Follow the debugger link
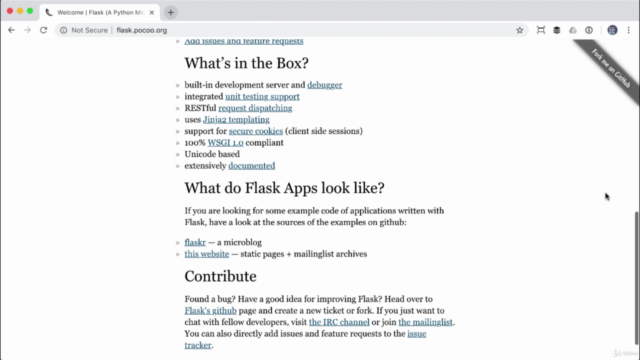This screenshot has height=360, width=640. click(x=324, y=85)
